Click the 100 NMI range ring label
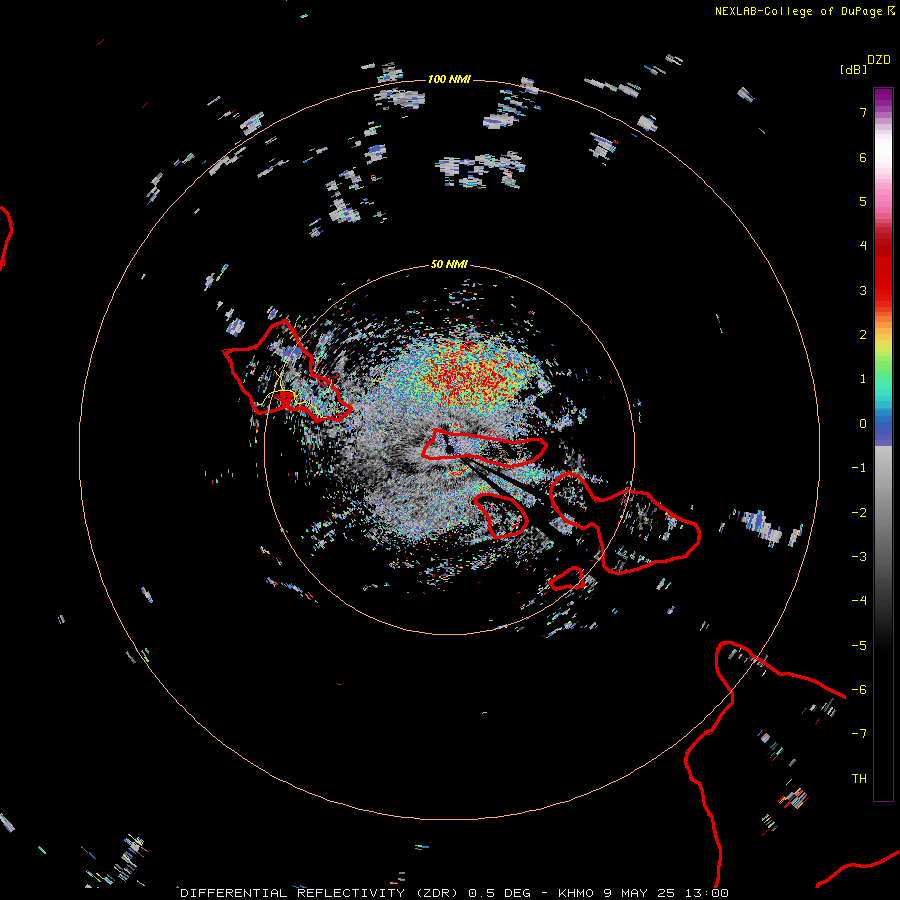 pyautogui.click(x=449, y=79)
